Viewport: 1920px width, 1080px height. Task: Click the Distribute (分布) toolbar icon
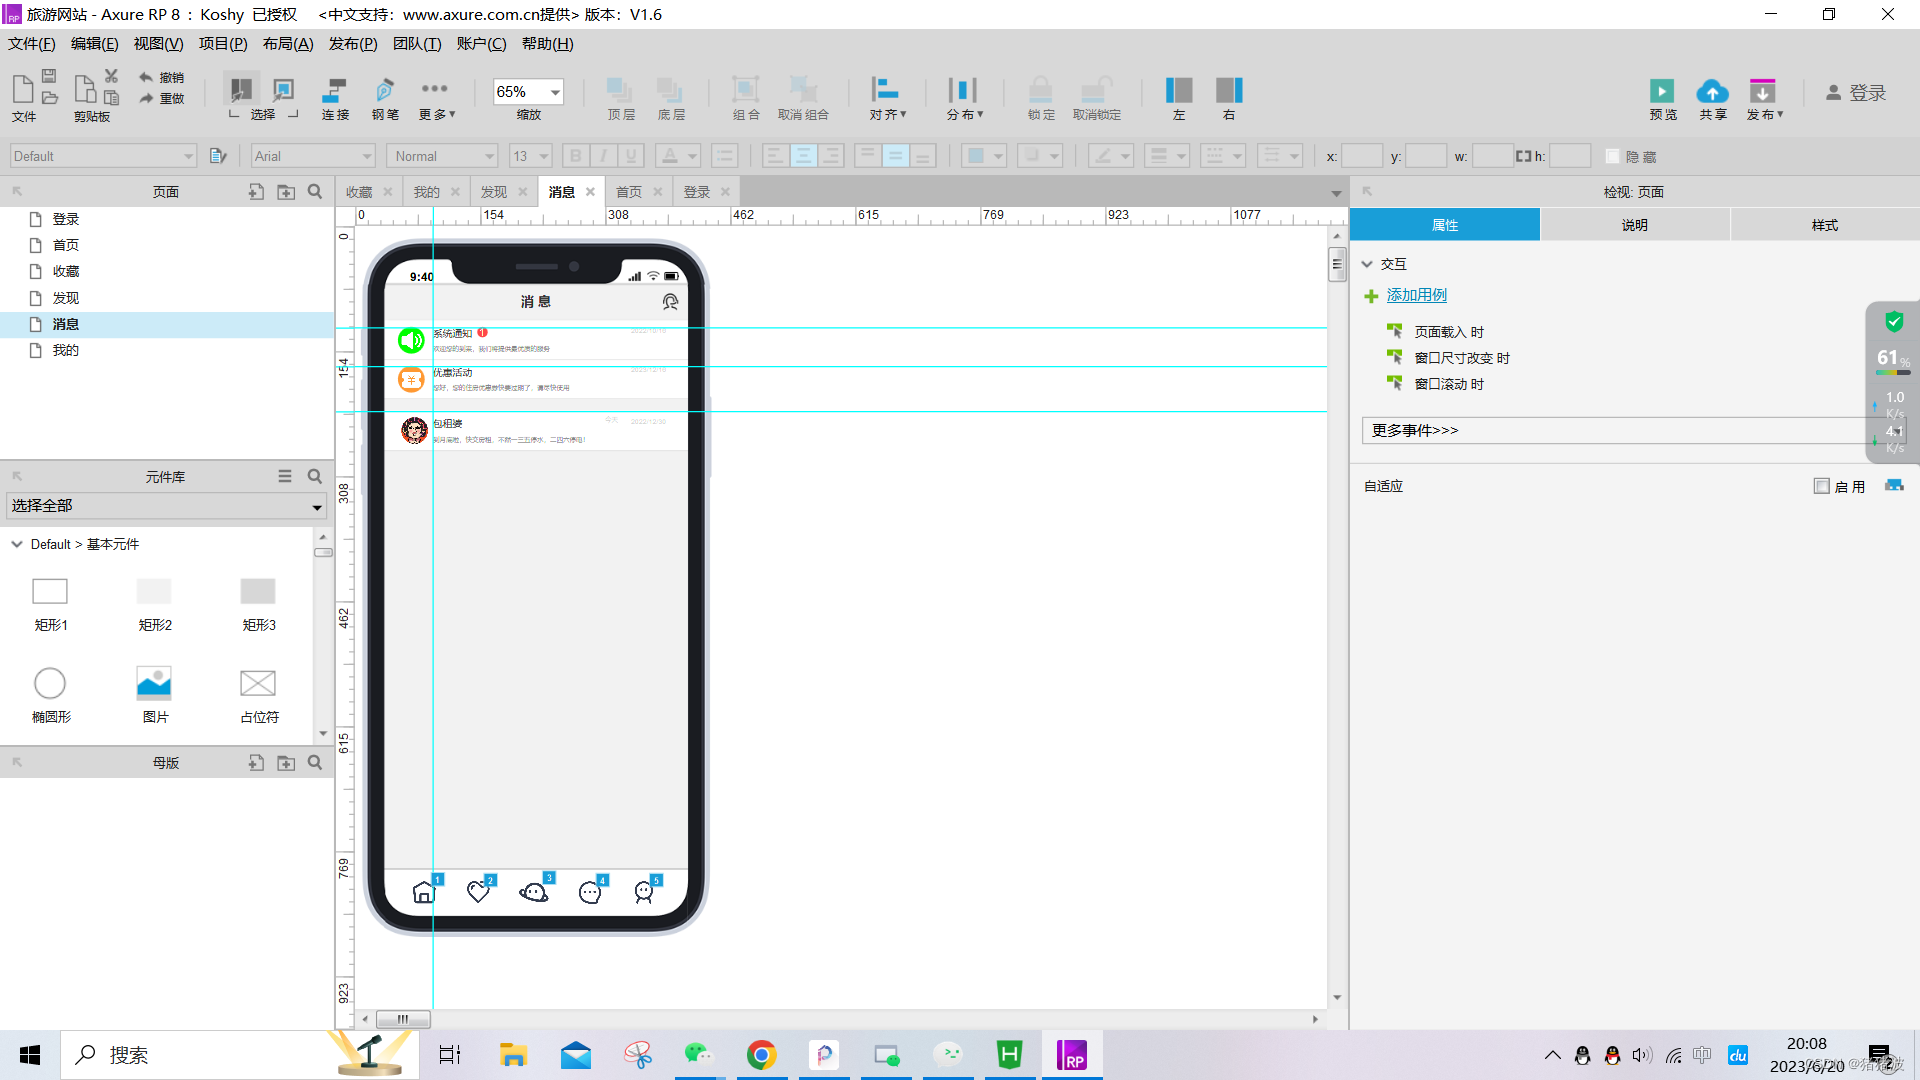click(x=962, y=90)
